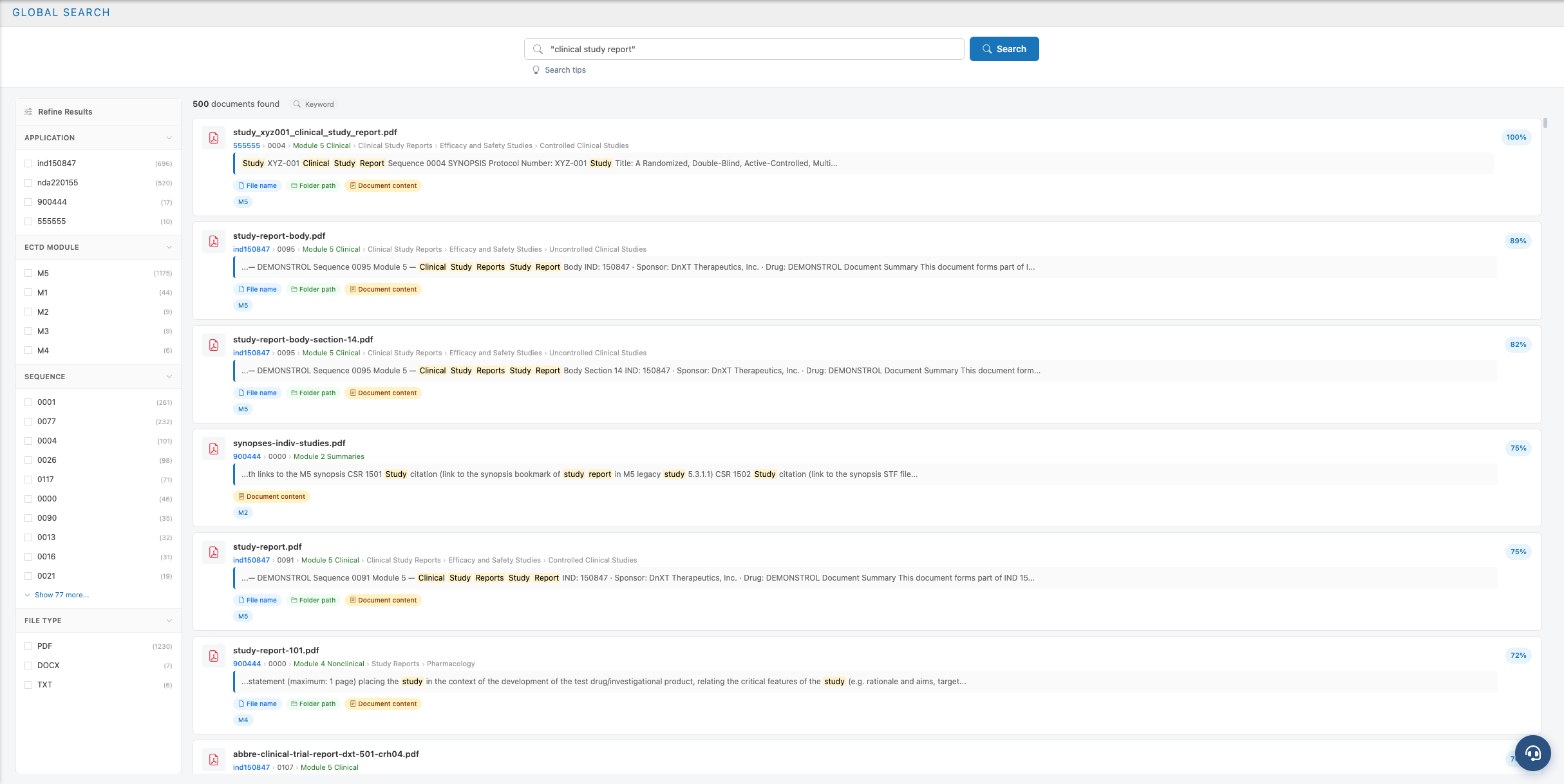Focus the global search input field
Image resolution: width=1564 pixels, height=784 pixels.
[x=744, y=49]
